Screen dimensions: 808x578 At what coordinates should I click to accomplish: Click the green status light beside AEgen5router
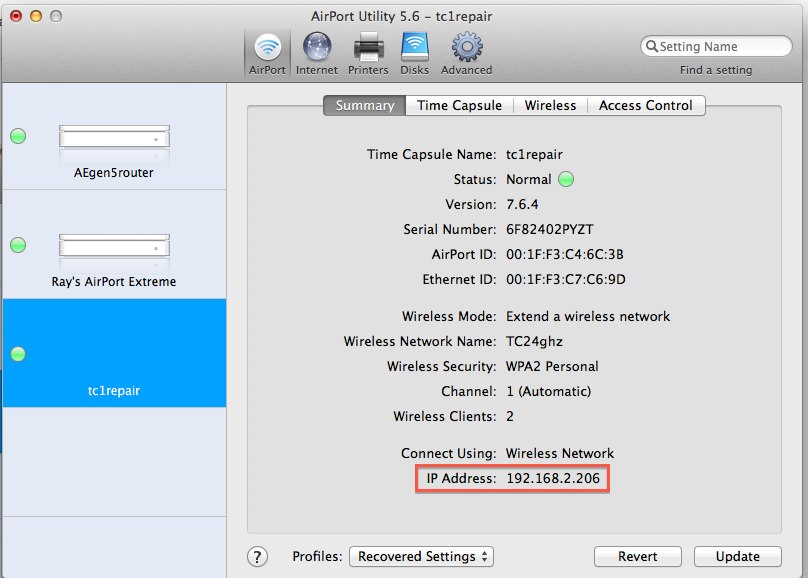18,137
